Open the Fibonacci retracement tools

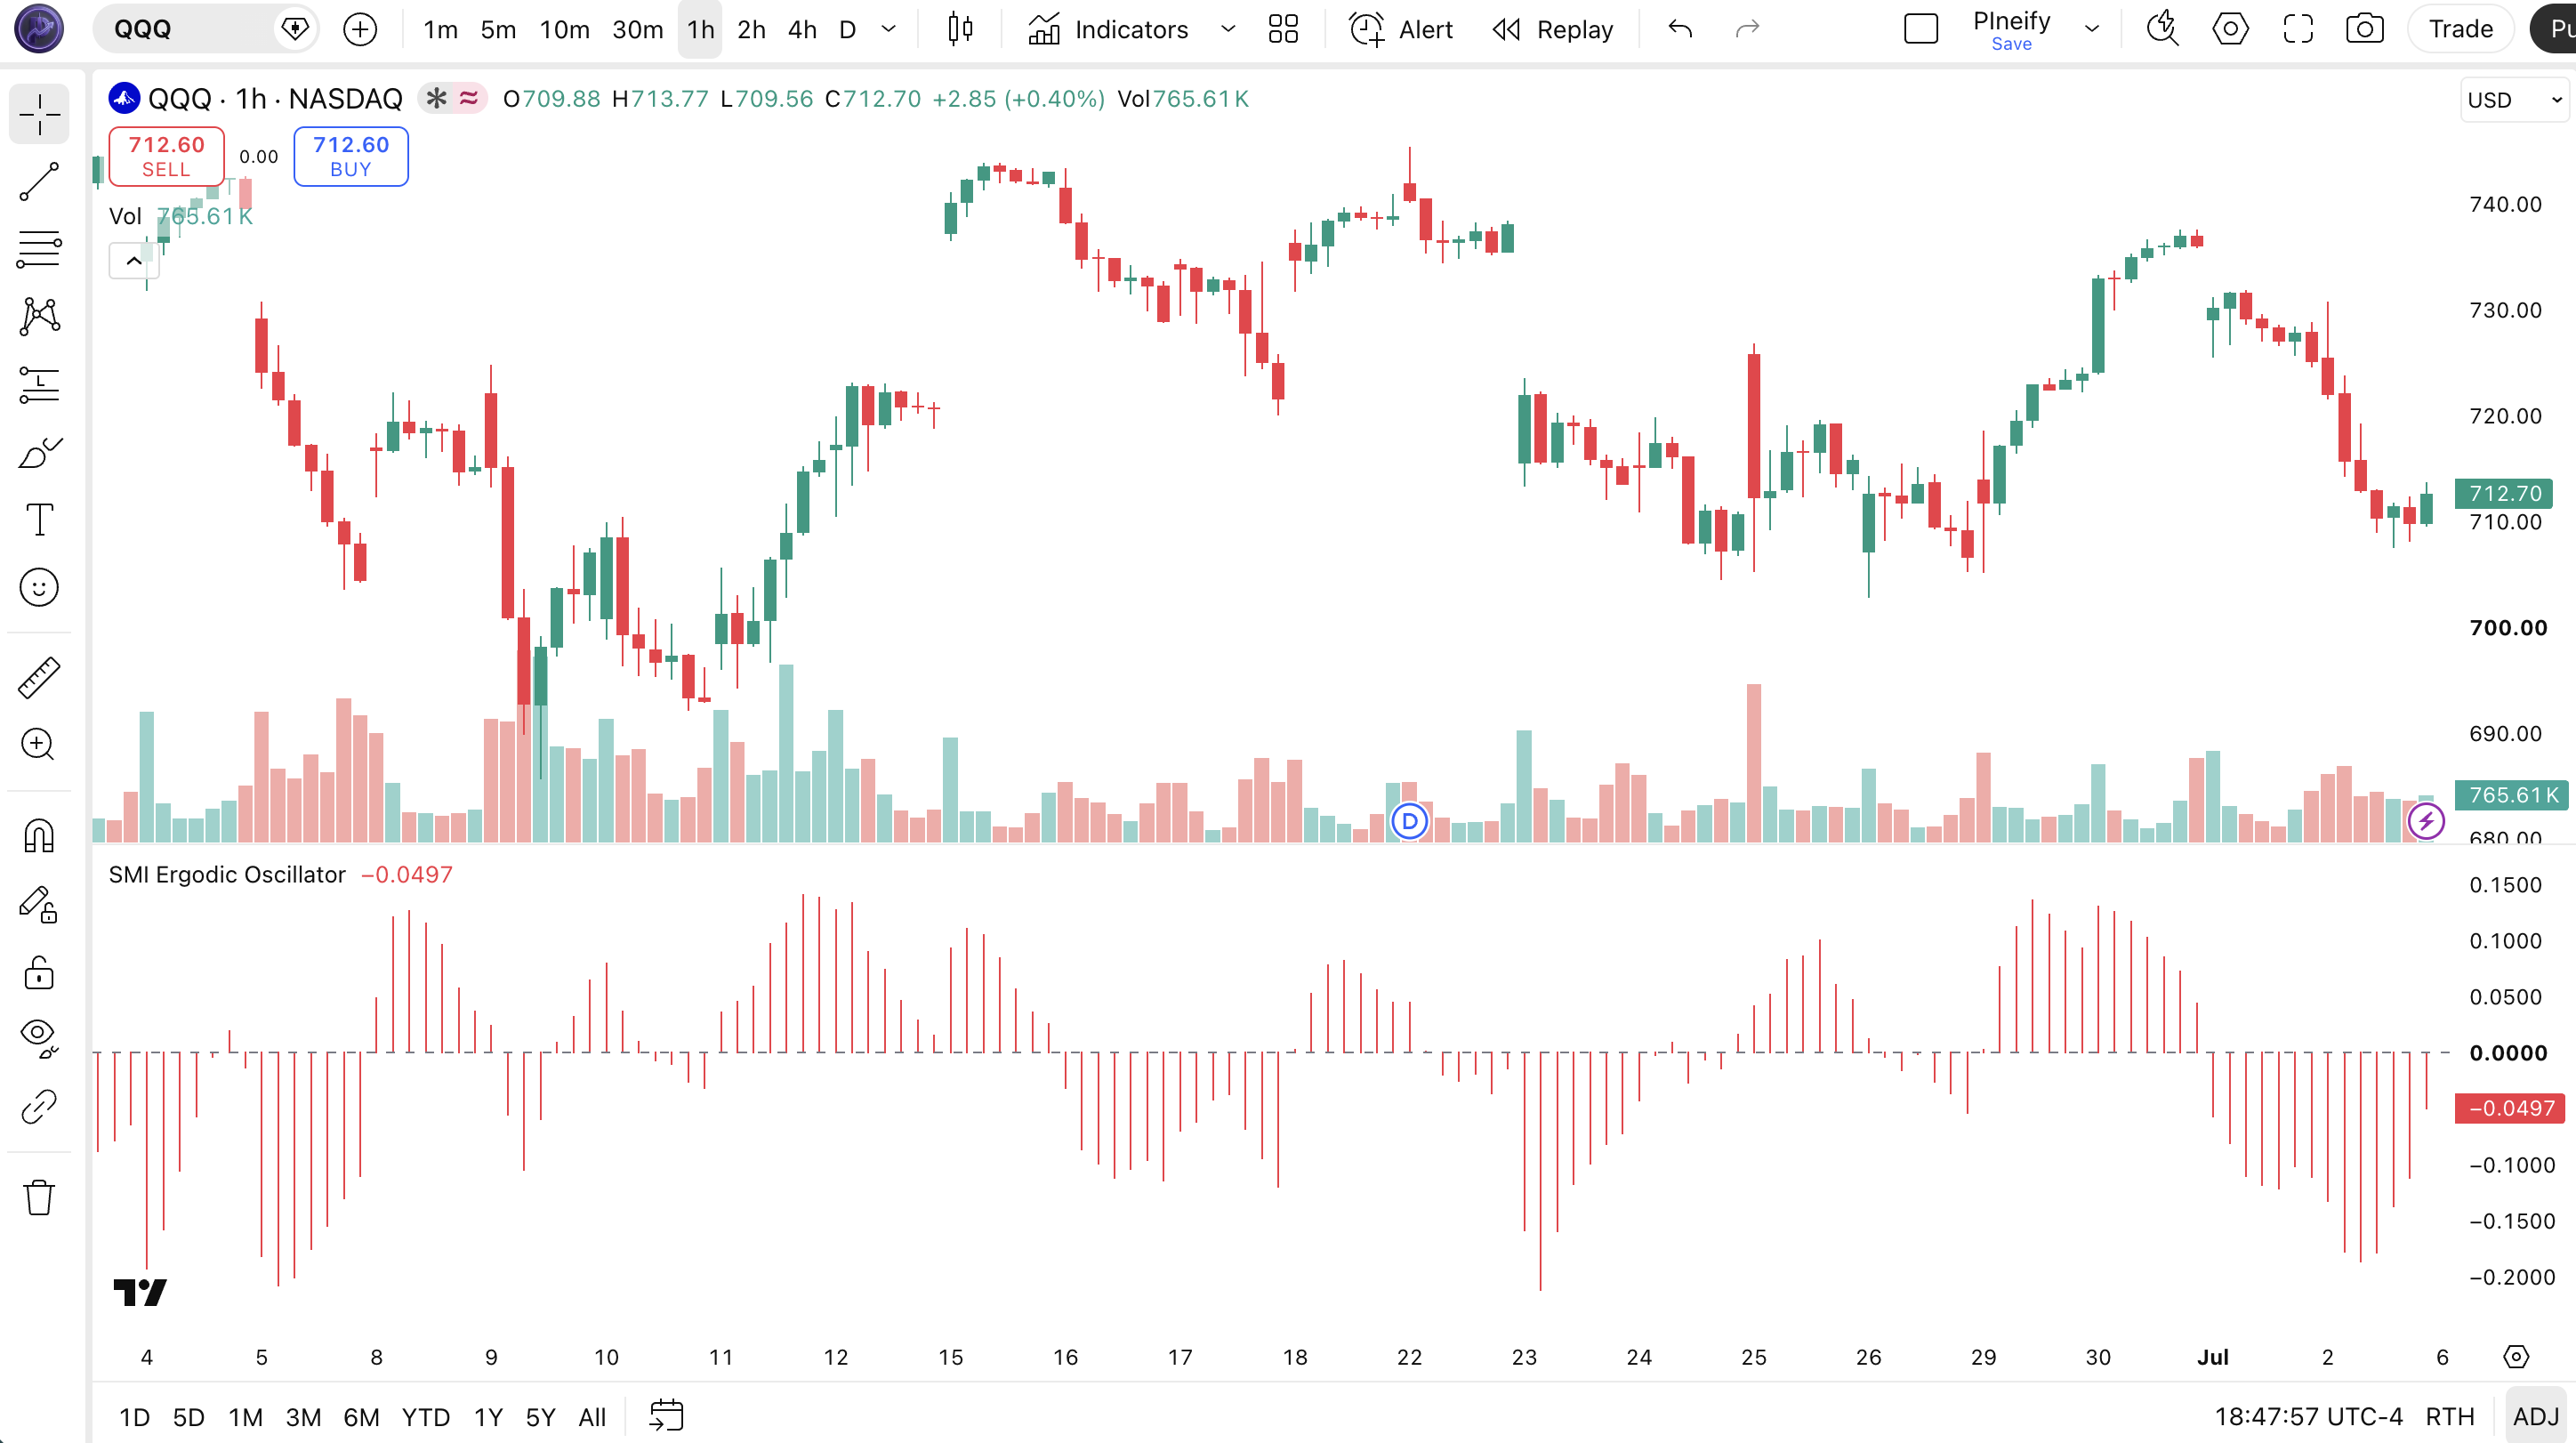click(39, 249)
